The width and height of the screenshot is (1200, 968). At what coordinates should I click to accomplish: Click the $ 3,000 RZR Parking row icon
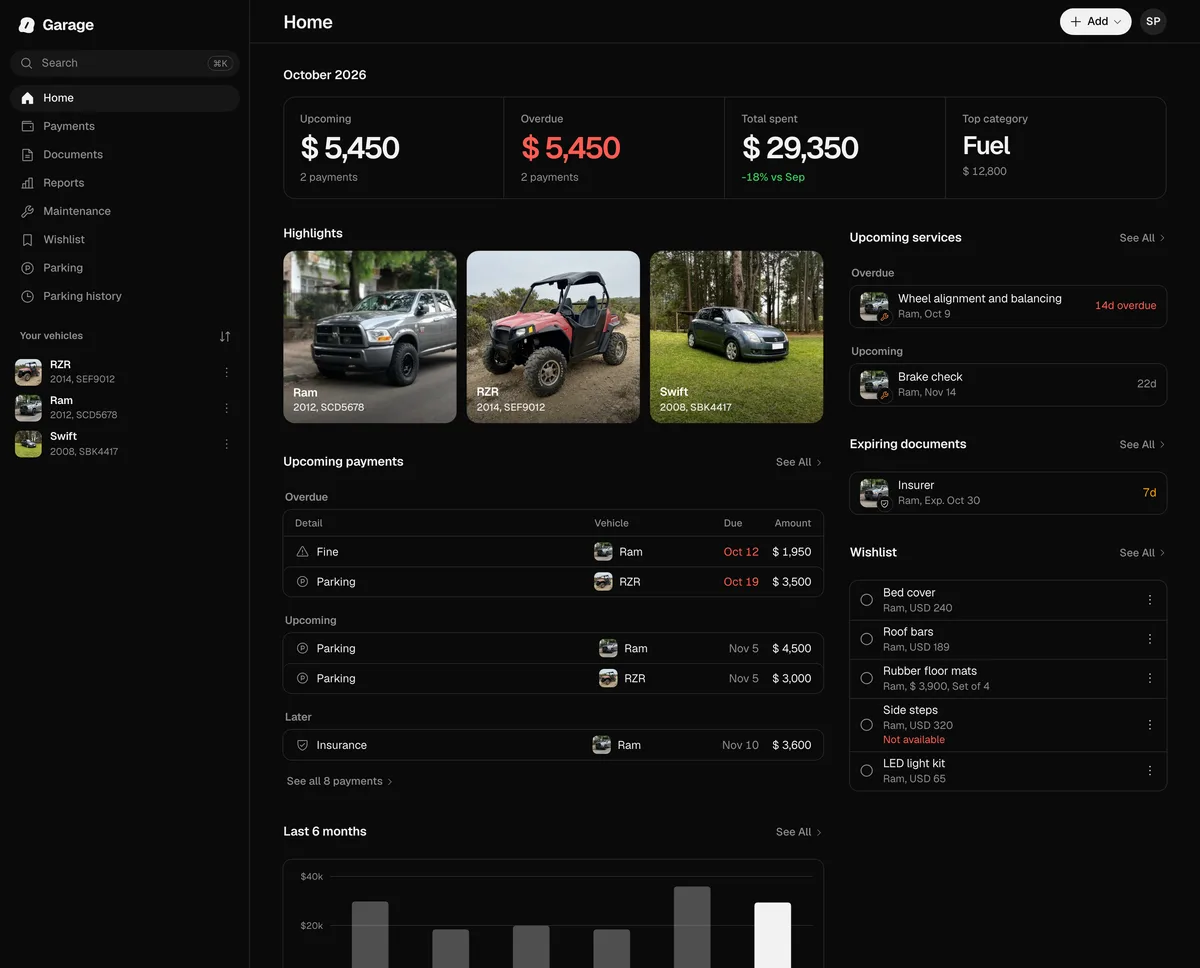point(303,678)
